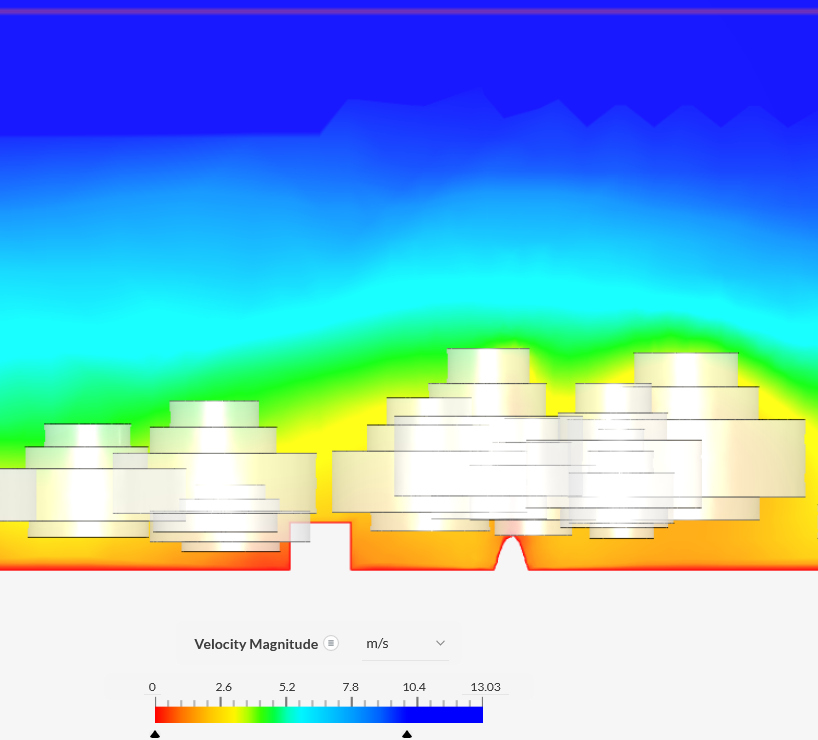This screenshot has height=740, width=818.
Task: Click the m/s unit text
Action: (378, 643)
